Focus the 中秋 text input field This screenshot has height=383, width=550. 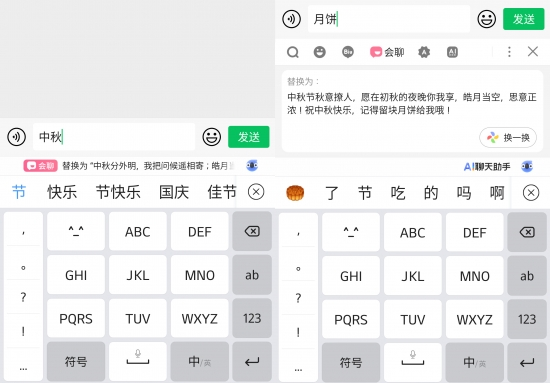point(114,137)
